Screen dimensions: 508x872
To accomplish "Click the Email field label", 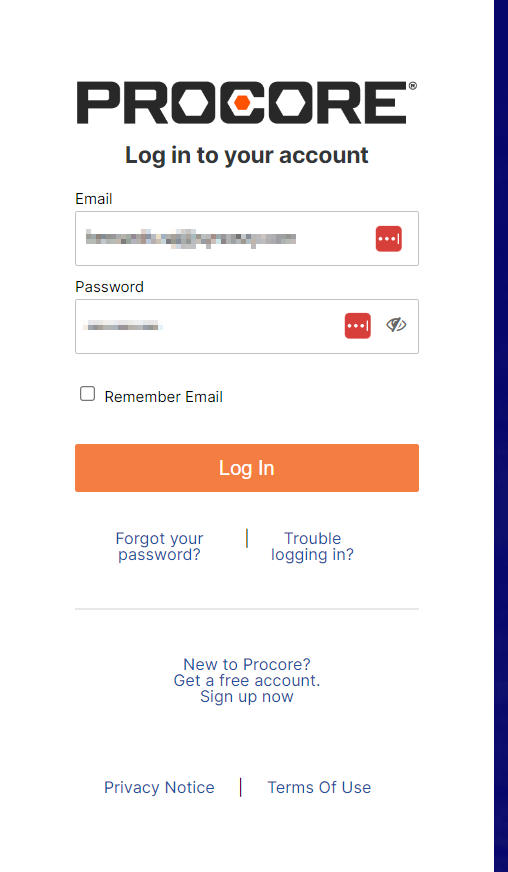I will tap(93, 199).
